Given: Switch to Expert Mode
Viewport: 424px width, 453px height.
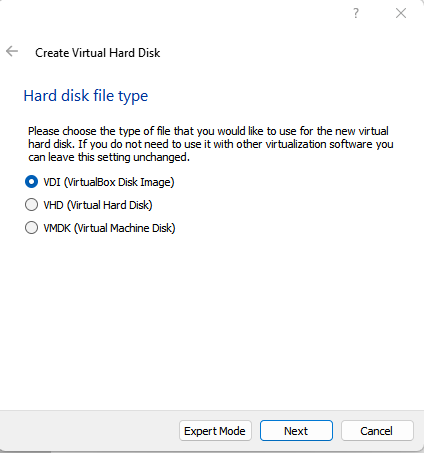Looking at the screenshot, I should coord(215,431).
